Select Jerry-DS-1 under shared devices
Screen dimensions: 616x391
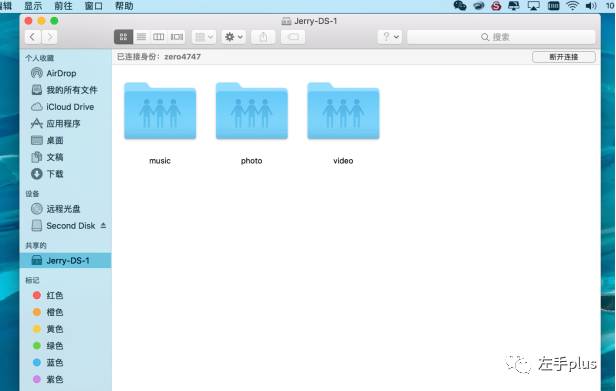tap(66, 260)
